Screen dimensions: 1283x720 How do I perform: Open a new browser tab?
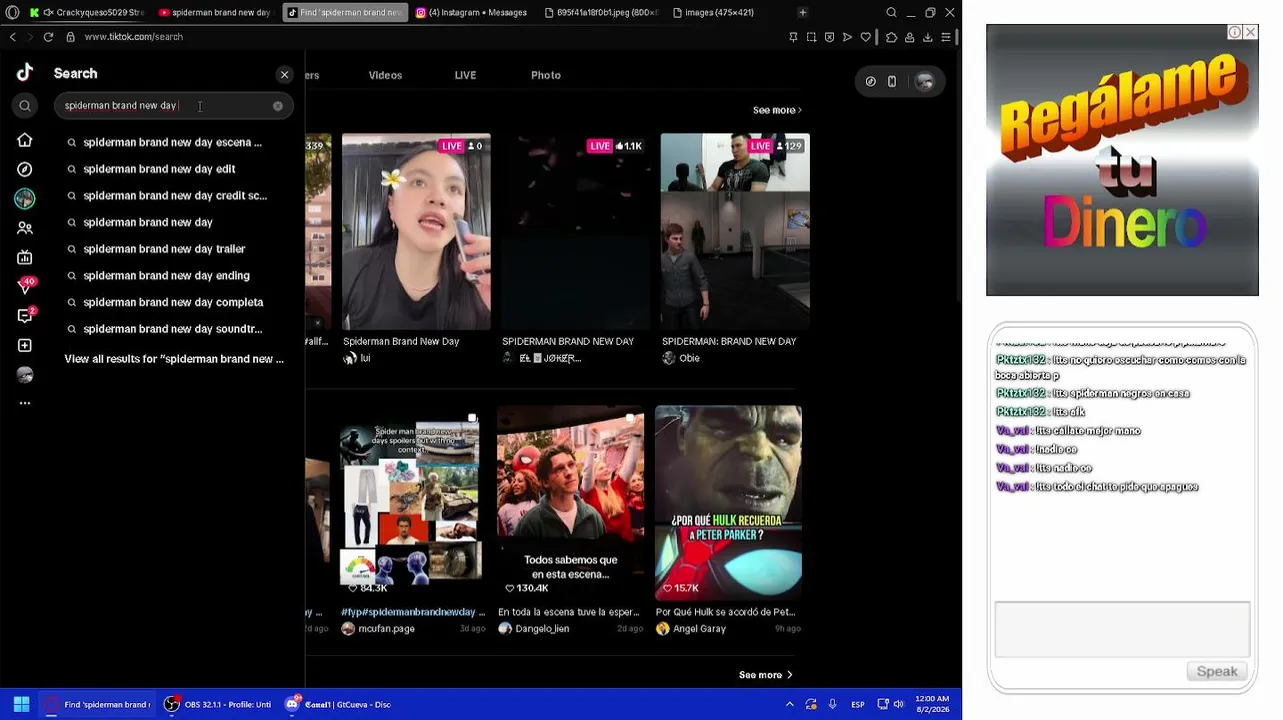click(802, 13)
